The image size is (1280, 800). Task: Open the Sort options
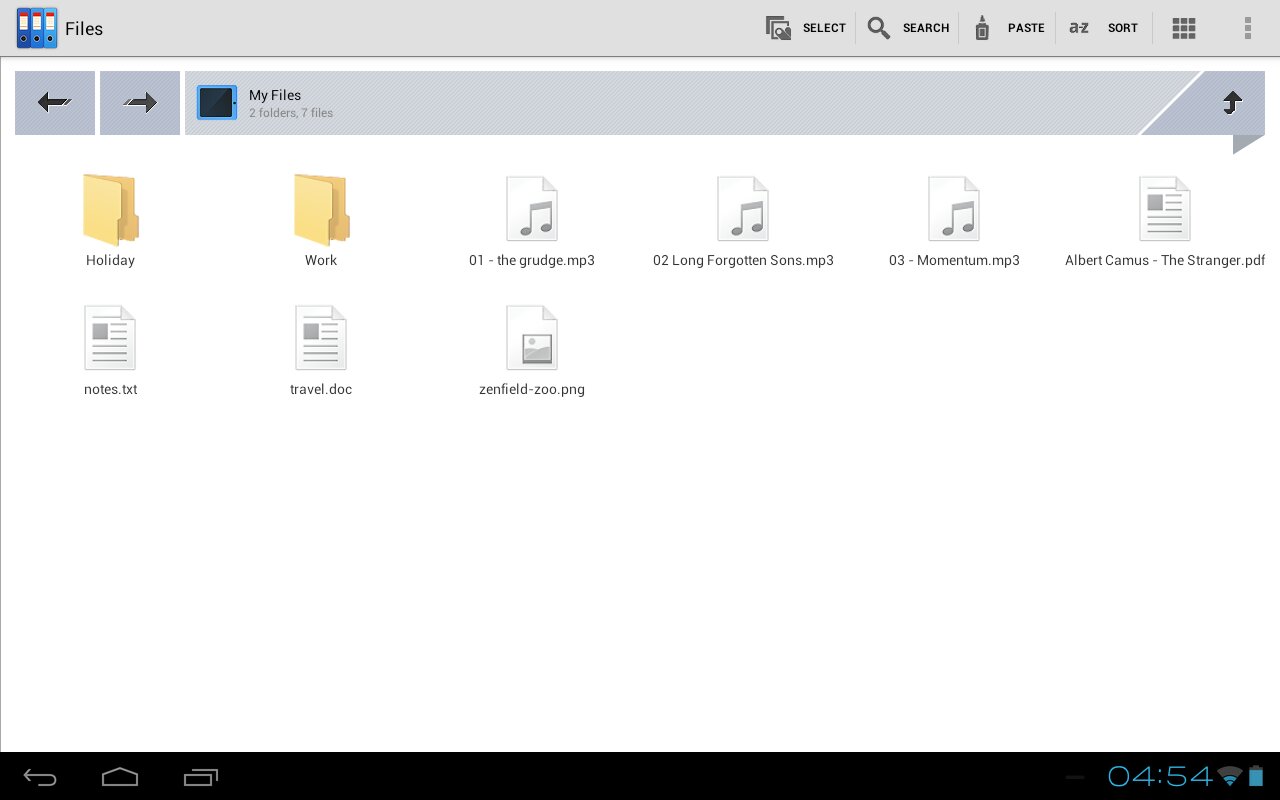[1103, 28]
